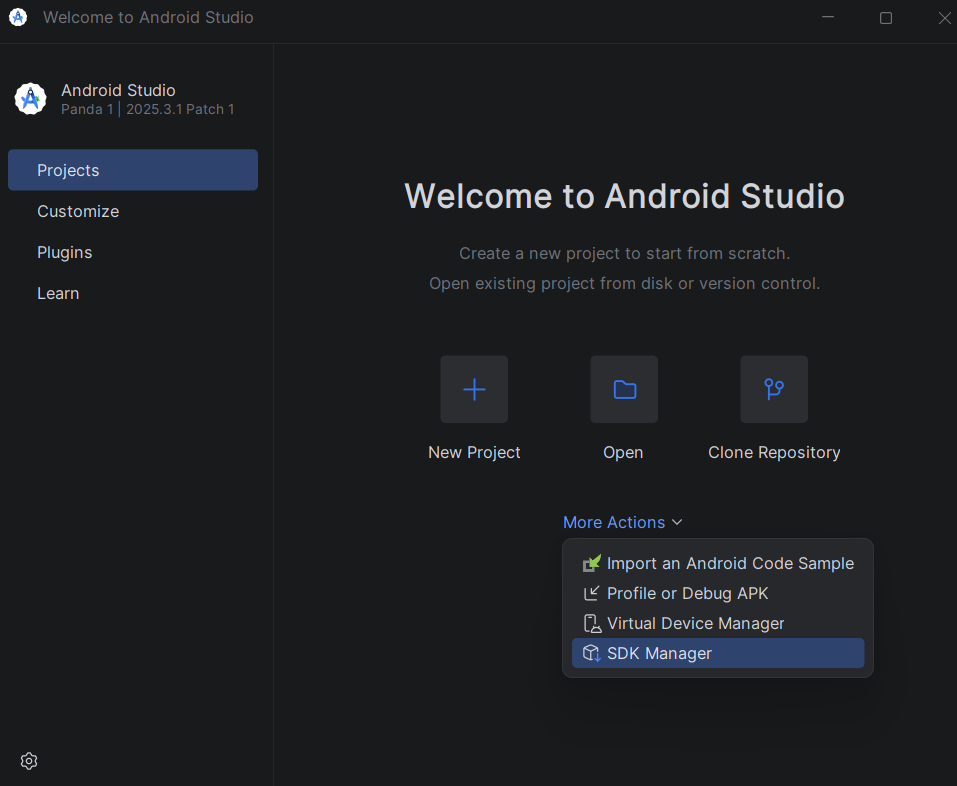Choose Profile or Debug APK
The height and width of the screenshot is (786, 957).
687,594
